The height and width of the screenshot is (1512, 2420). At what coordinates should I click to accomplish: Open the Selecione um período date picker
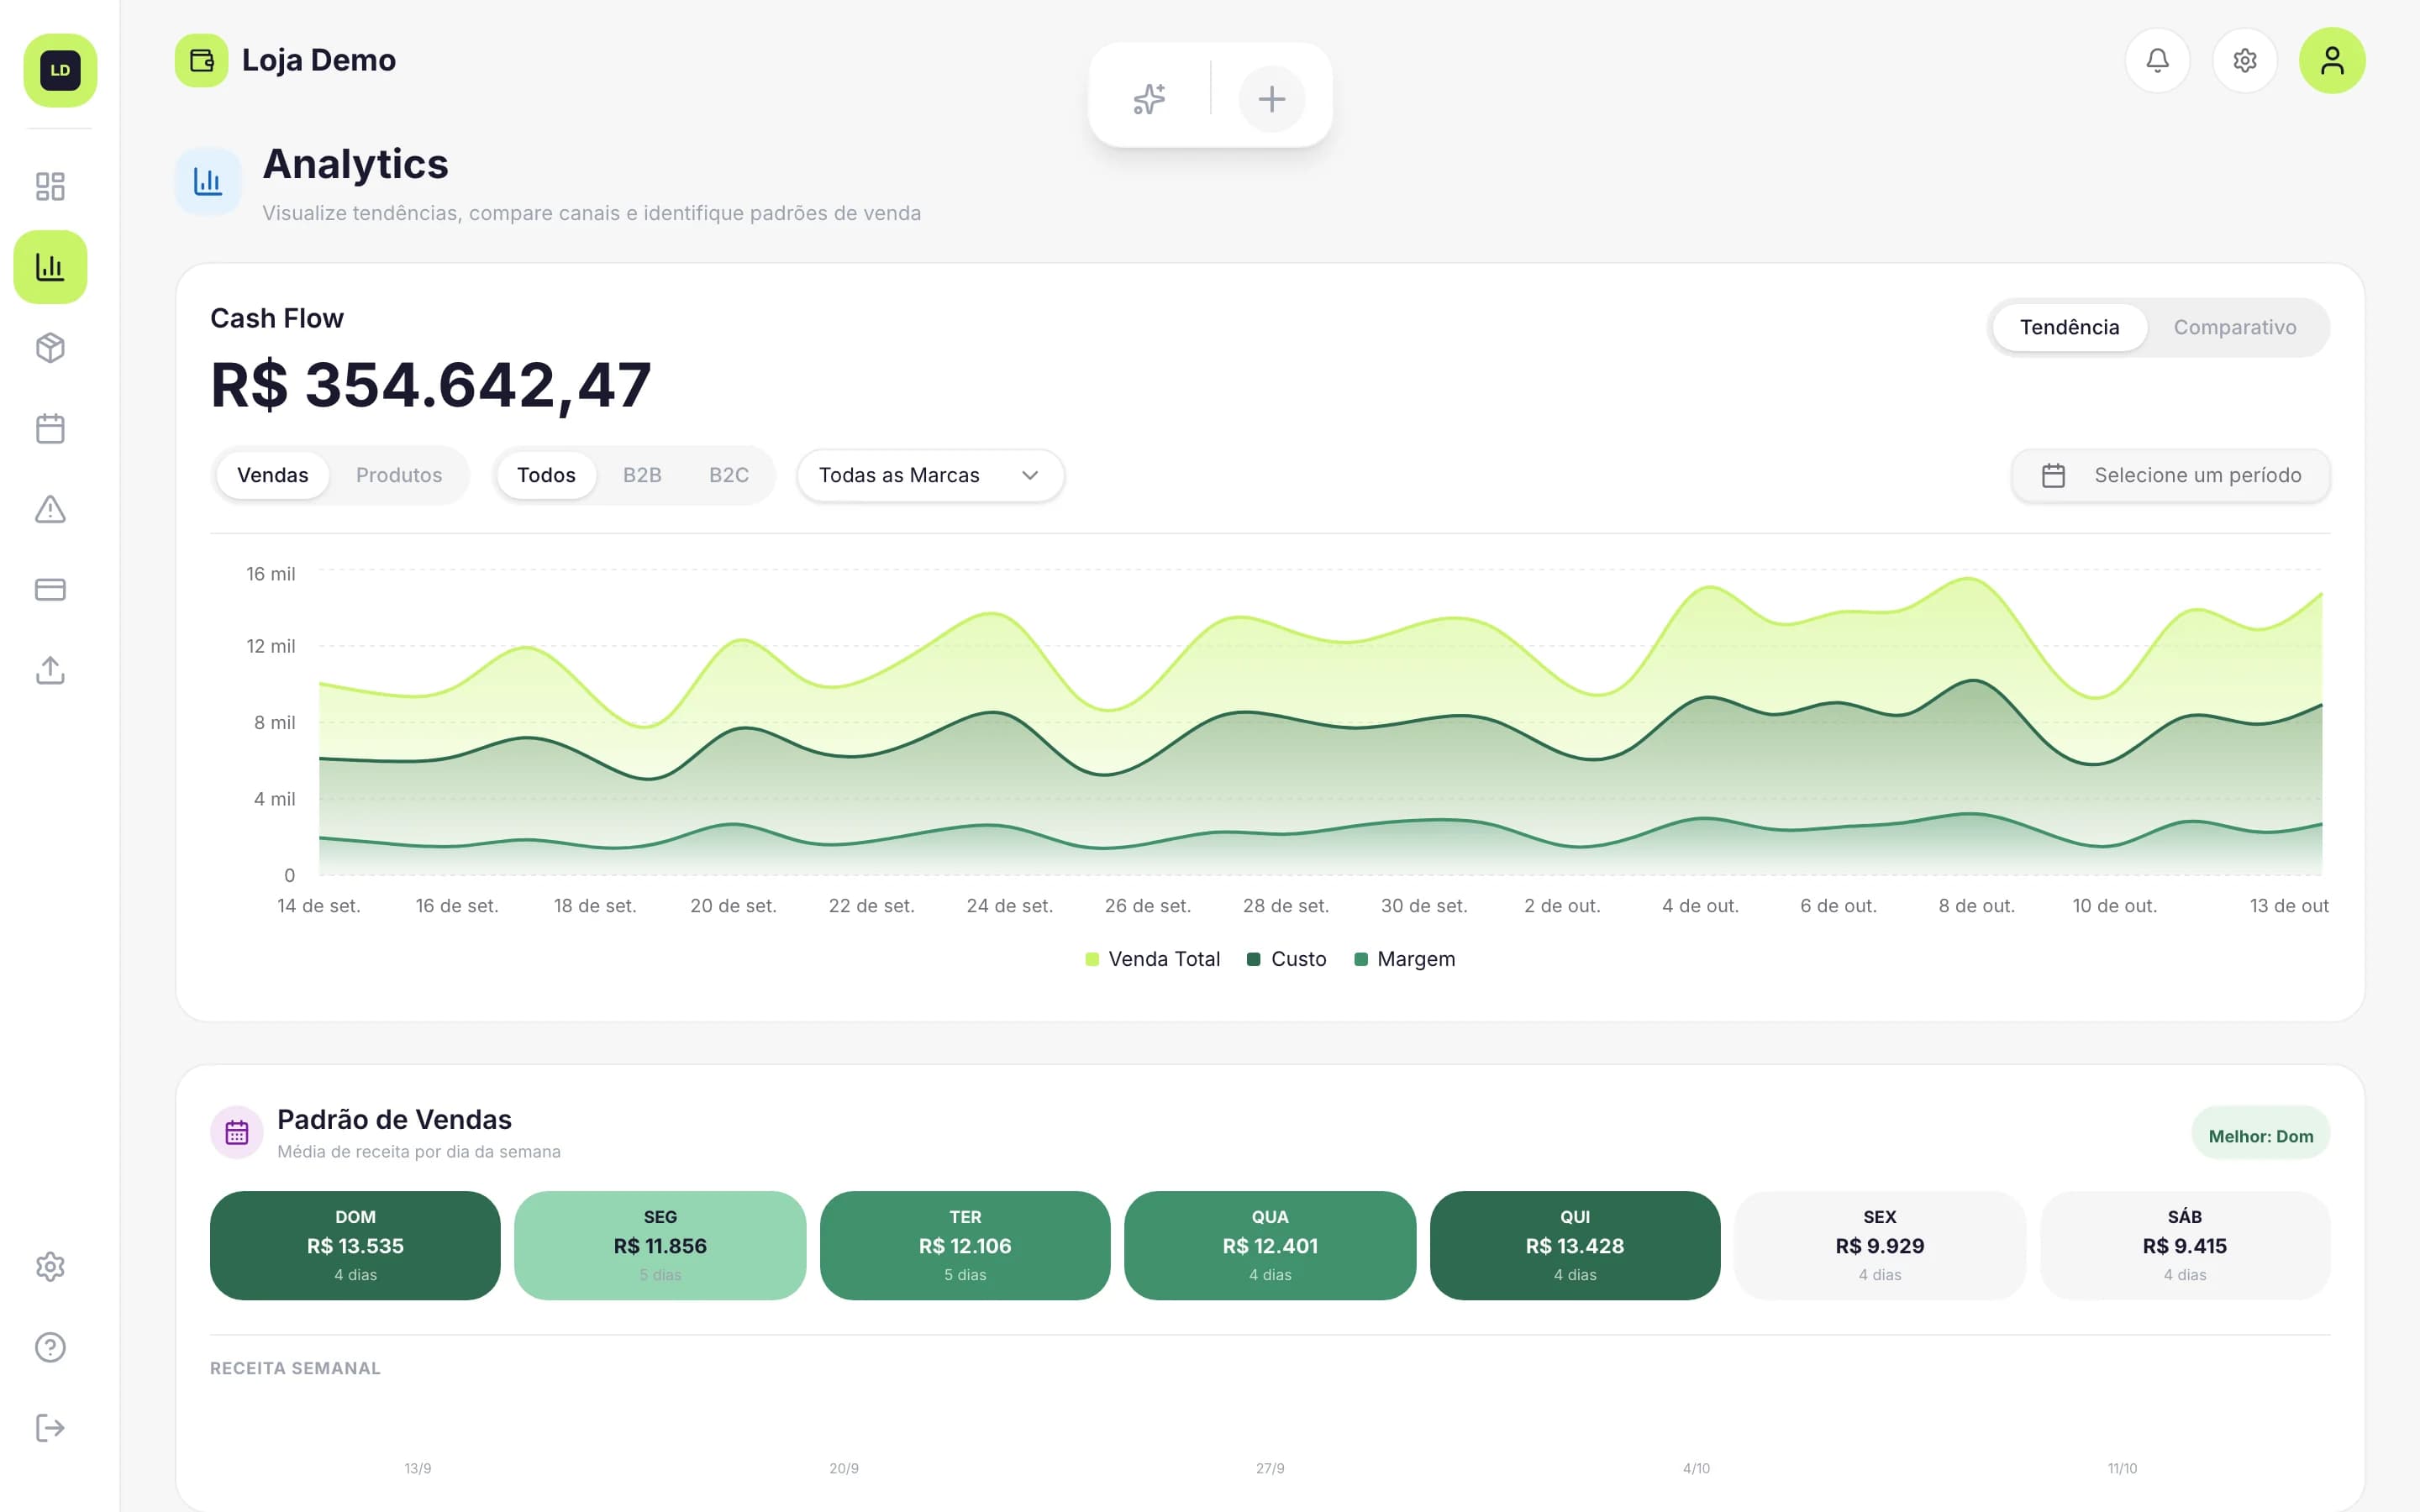pos(2170,475)
